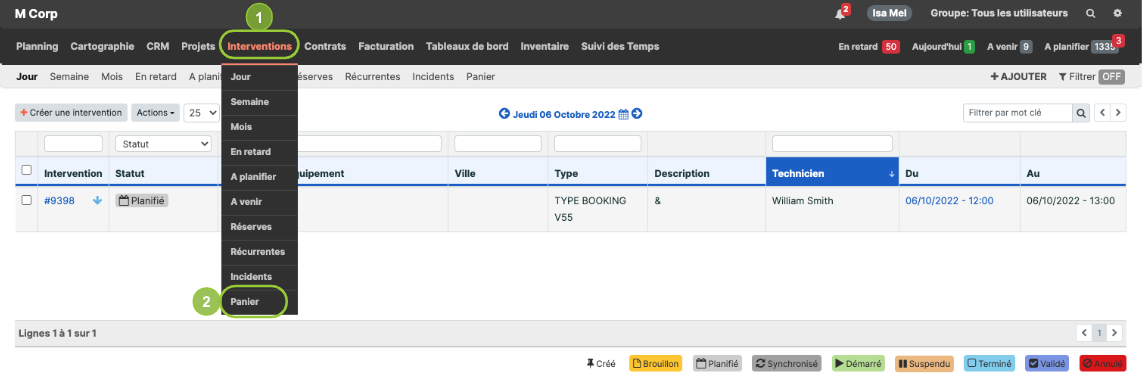The image size is (1143, 391).
Task: Click the AJOUTER button
Action: [1018, 77]
